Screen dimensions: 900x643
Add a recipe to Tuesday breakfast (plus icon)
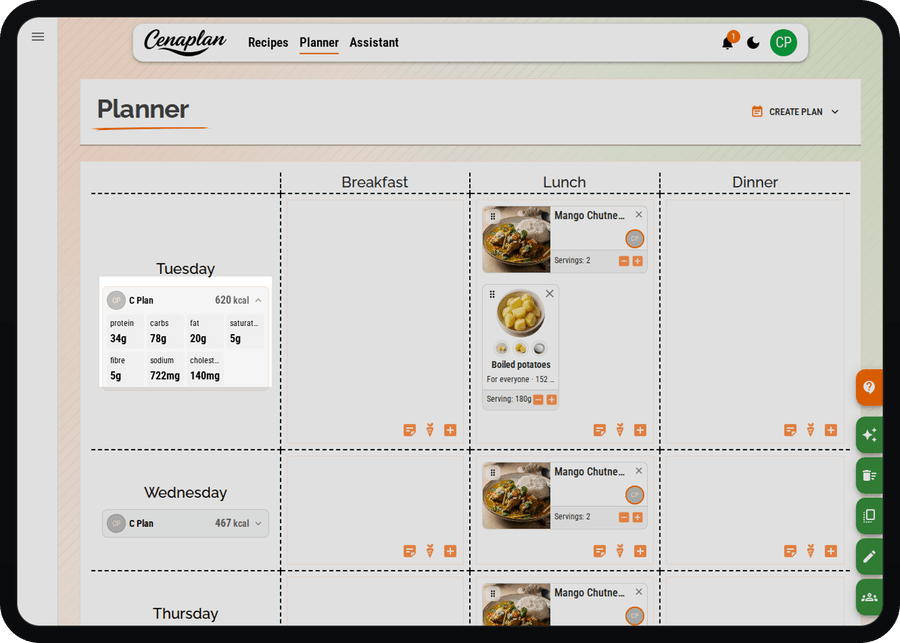click(x=450, y=430)
